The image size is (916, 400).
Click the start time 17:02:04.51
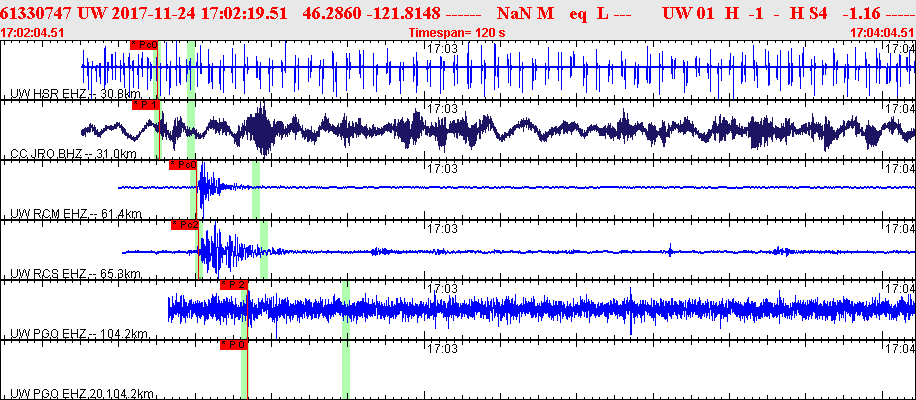pyautogui.click(x=30, y=32)
